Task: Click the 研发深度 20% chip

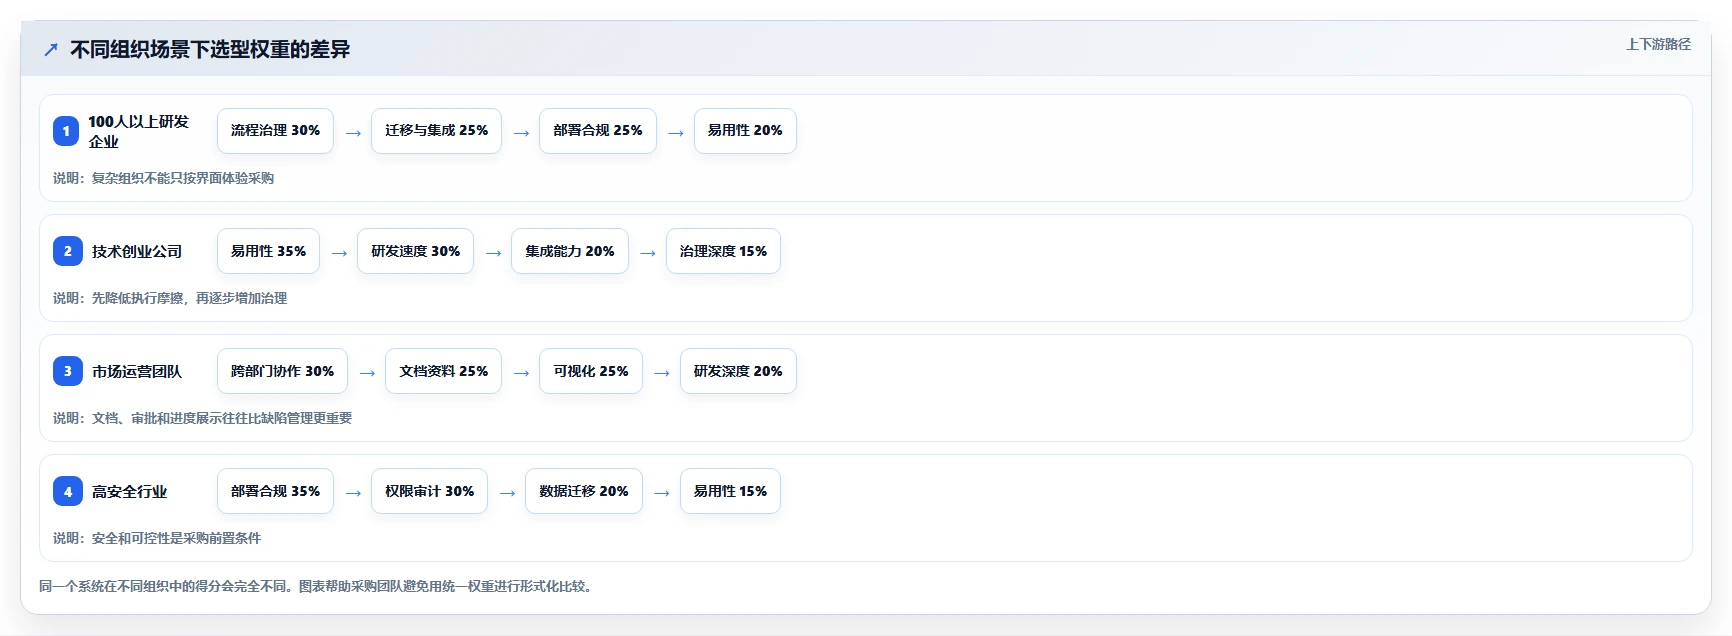Action: coord(738,371)
